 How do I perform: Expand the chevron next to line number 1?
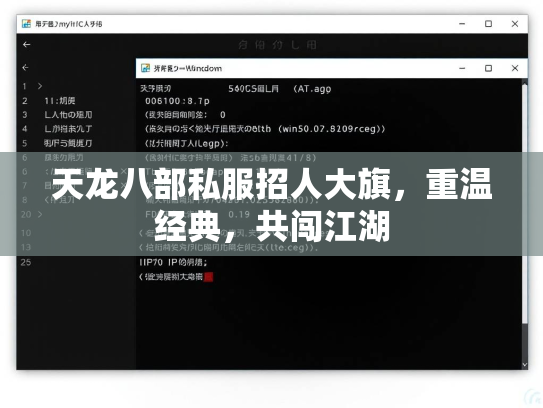click(40, 86)
